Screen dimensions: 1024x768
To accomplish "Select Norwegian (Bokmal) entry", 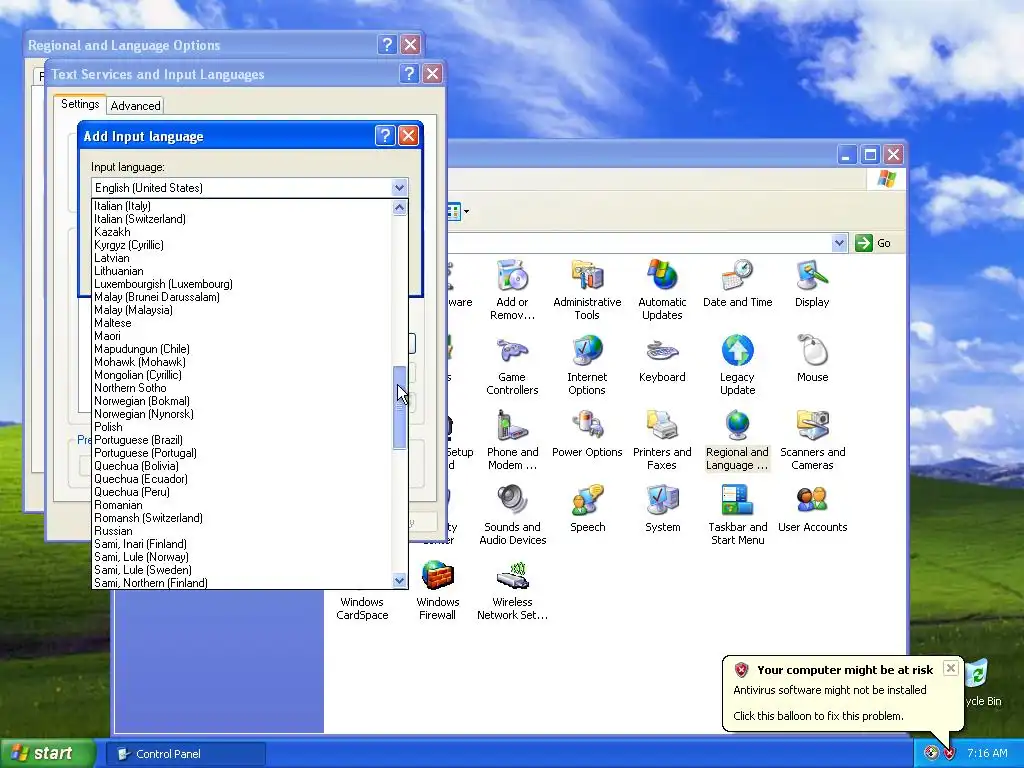I will [242, 401].
